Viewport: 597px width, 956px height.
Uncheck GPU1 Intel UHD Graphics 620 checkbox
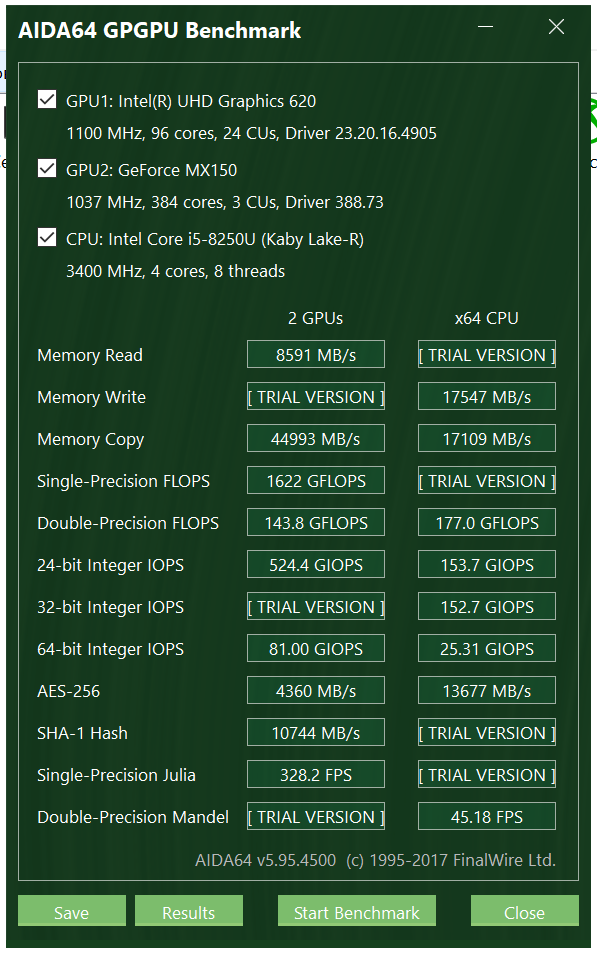coord(47,99)
